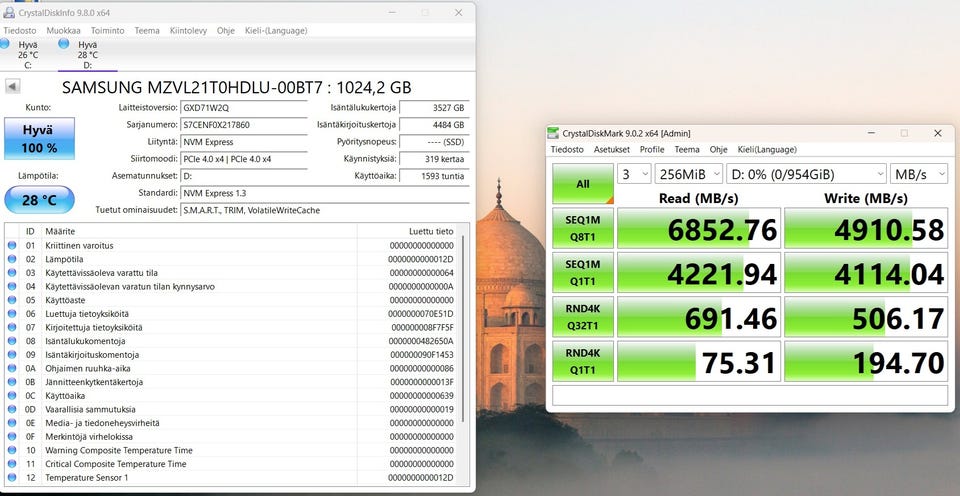Image resolution: width=960 pixels, height=496 pixels.
Task: Click status dot for Isäntäkirjoituskomentoja row
Action: click(x=12, y=355)
